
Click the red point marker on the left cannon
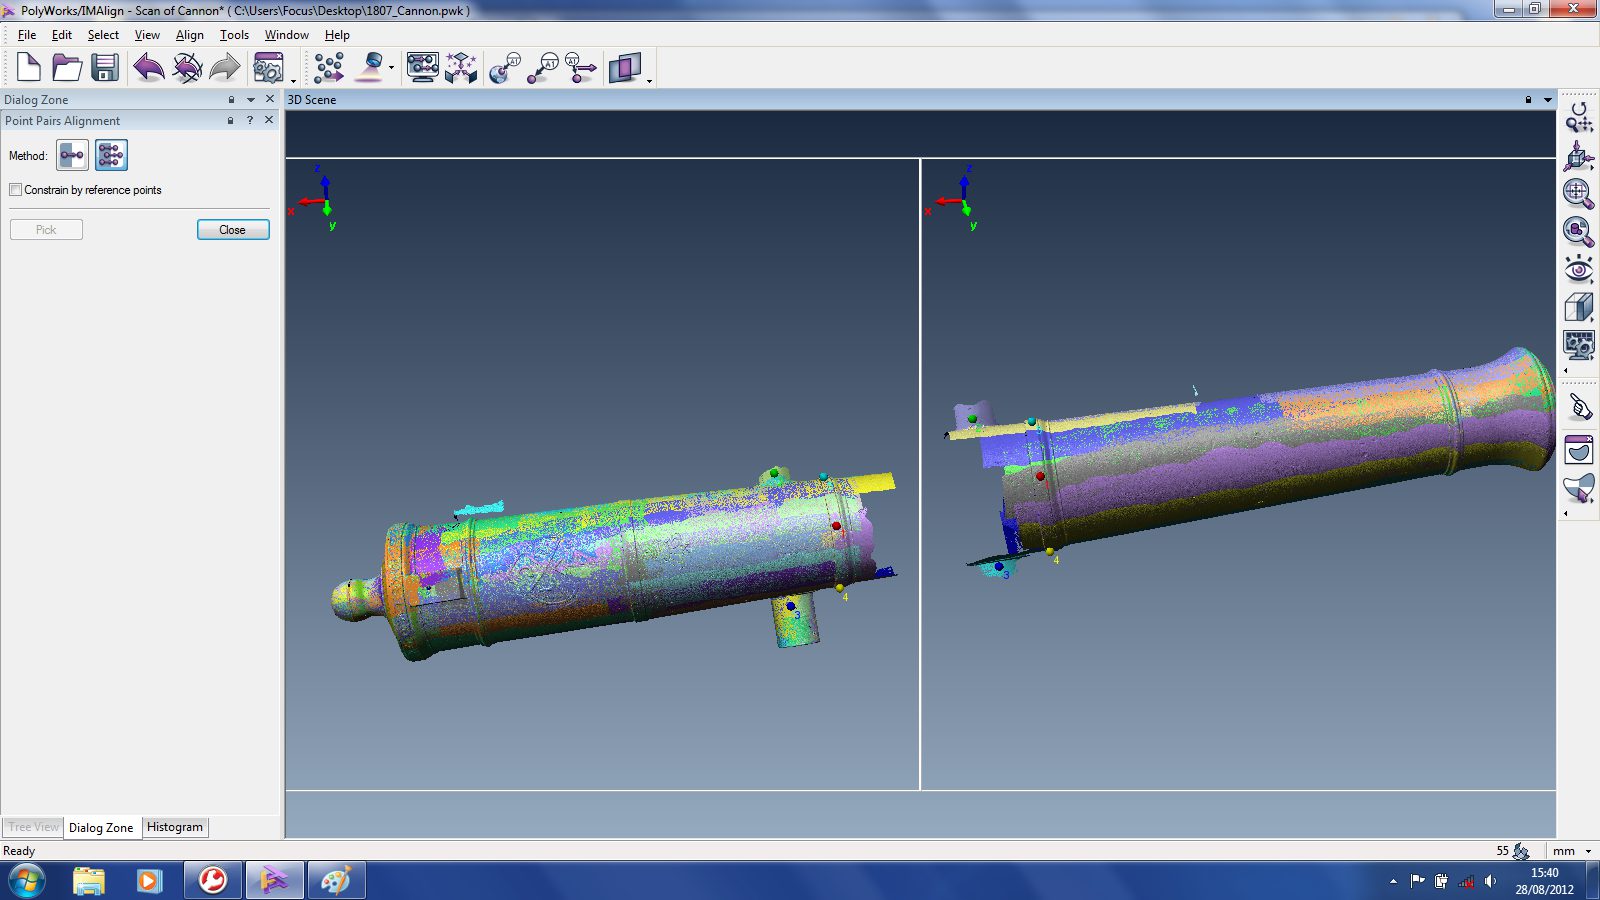tap(836, 525)
